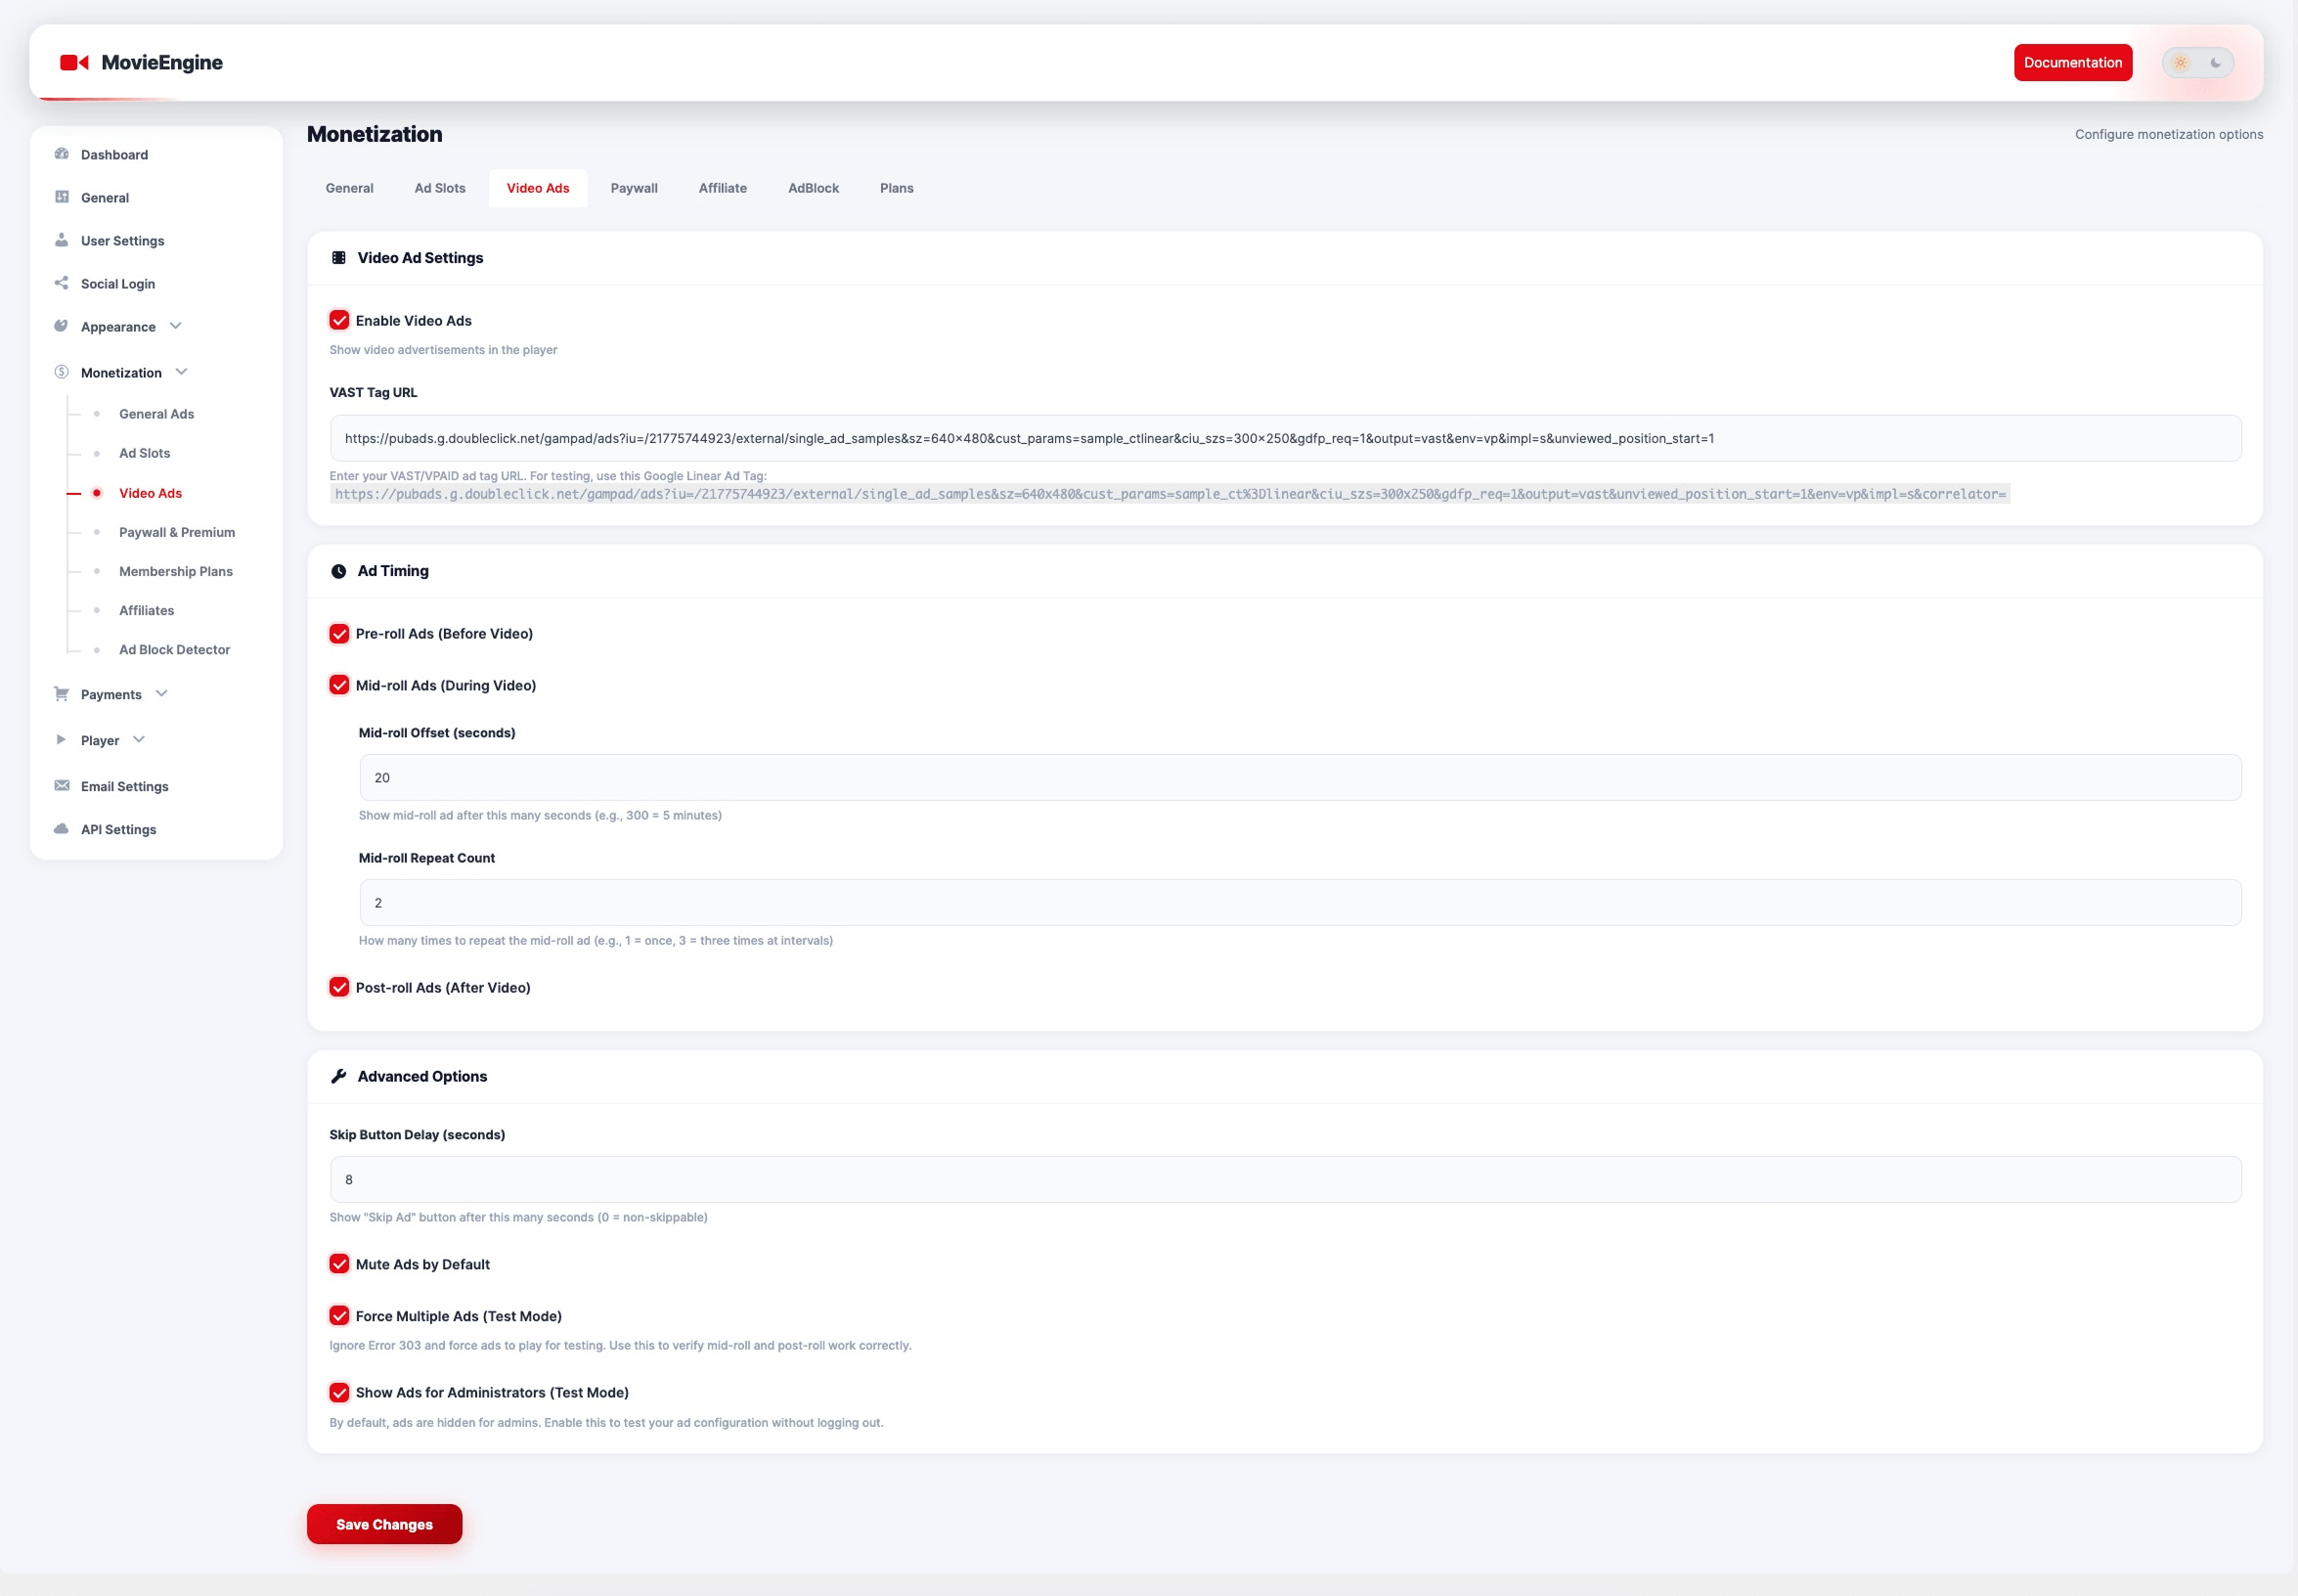Open the AdBlock tab
Image resolution: width=2298 pixels, height=1596 pixels.
coord(812,188)
